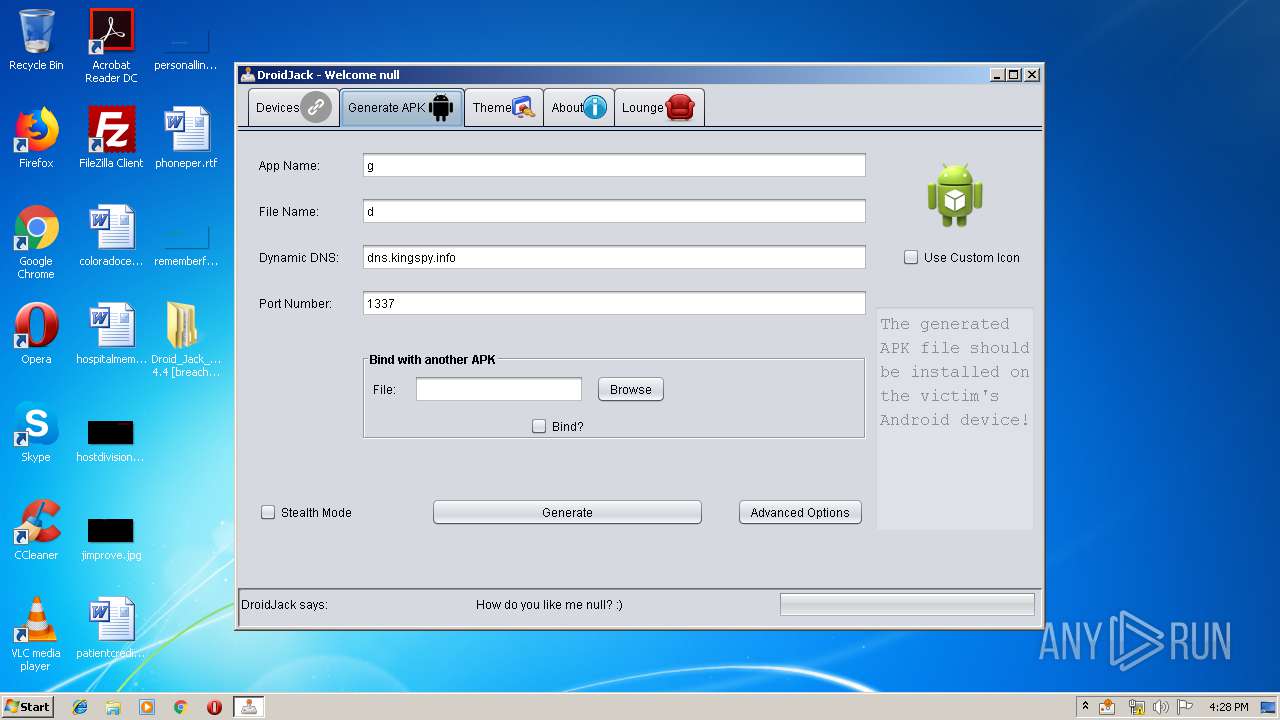This screenshot has height=720, width=1280.
Task: Open the Lounge tab
Action: tap(659, 108)
